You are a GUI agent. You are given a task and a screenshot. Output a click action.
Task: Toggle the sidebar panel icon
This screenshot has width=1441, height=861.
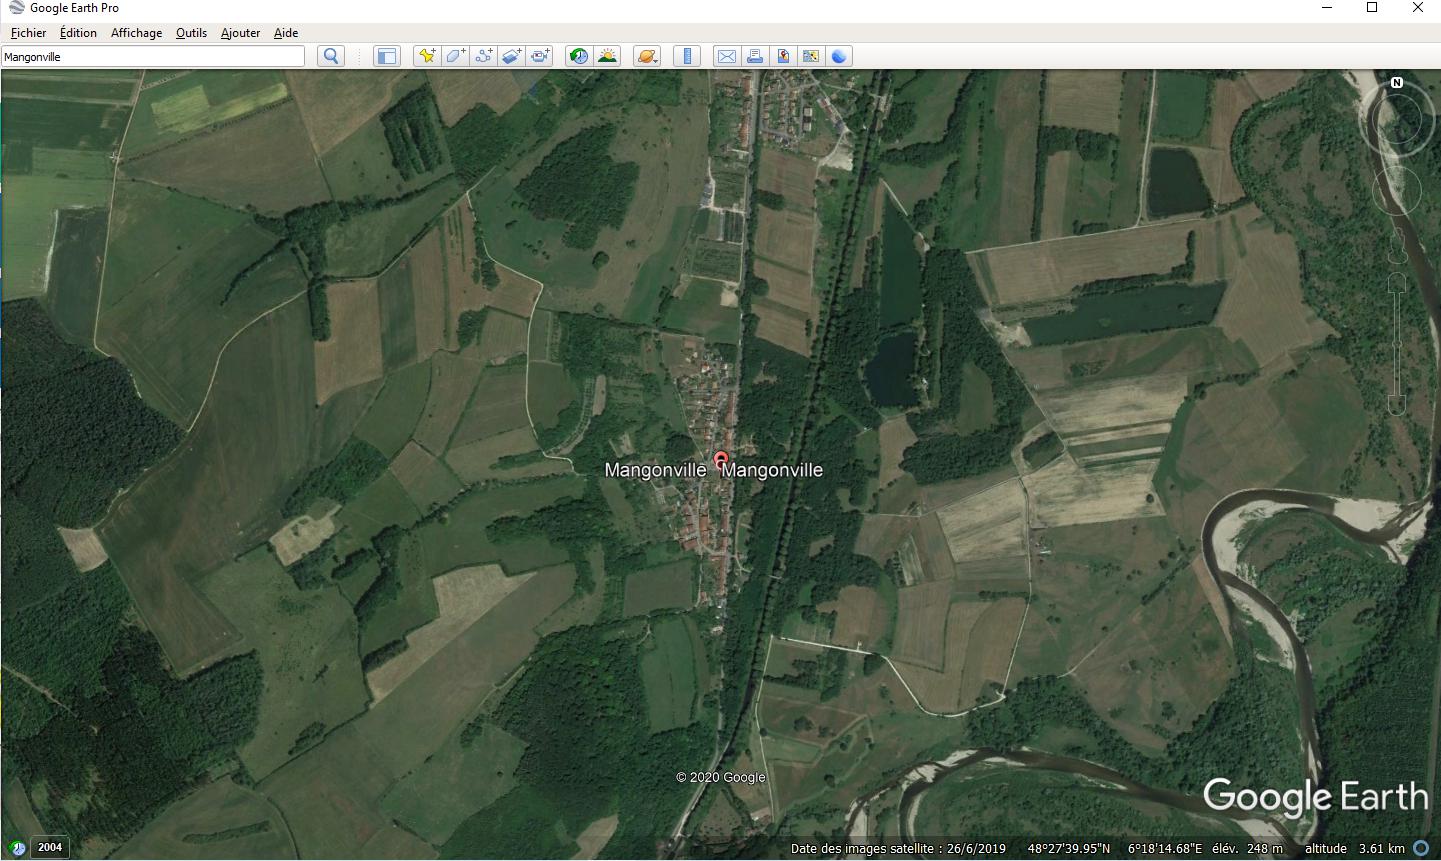coord(386,56)
